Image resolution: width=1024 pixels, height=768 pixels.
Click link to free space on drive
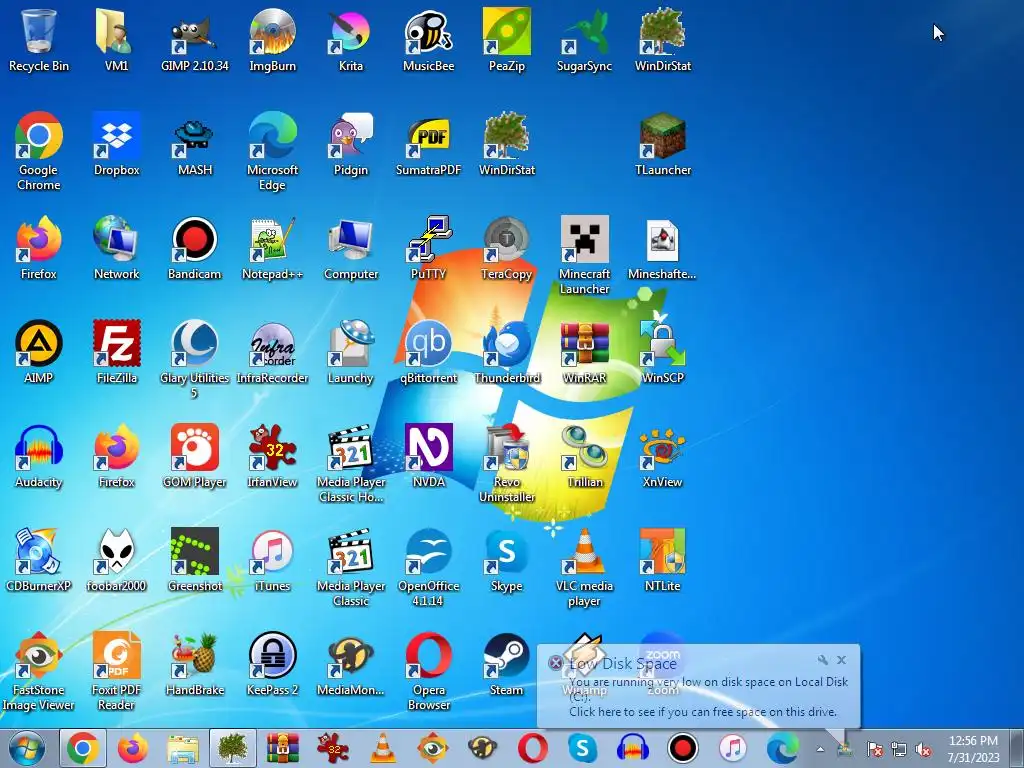(703, 712)
